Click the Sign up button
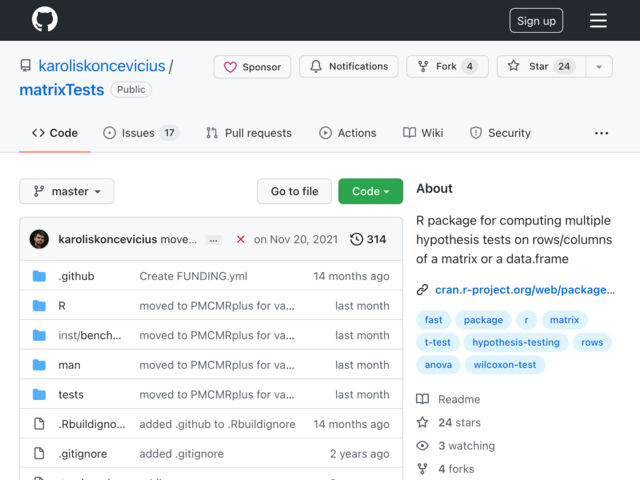 tap(536, 20)
